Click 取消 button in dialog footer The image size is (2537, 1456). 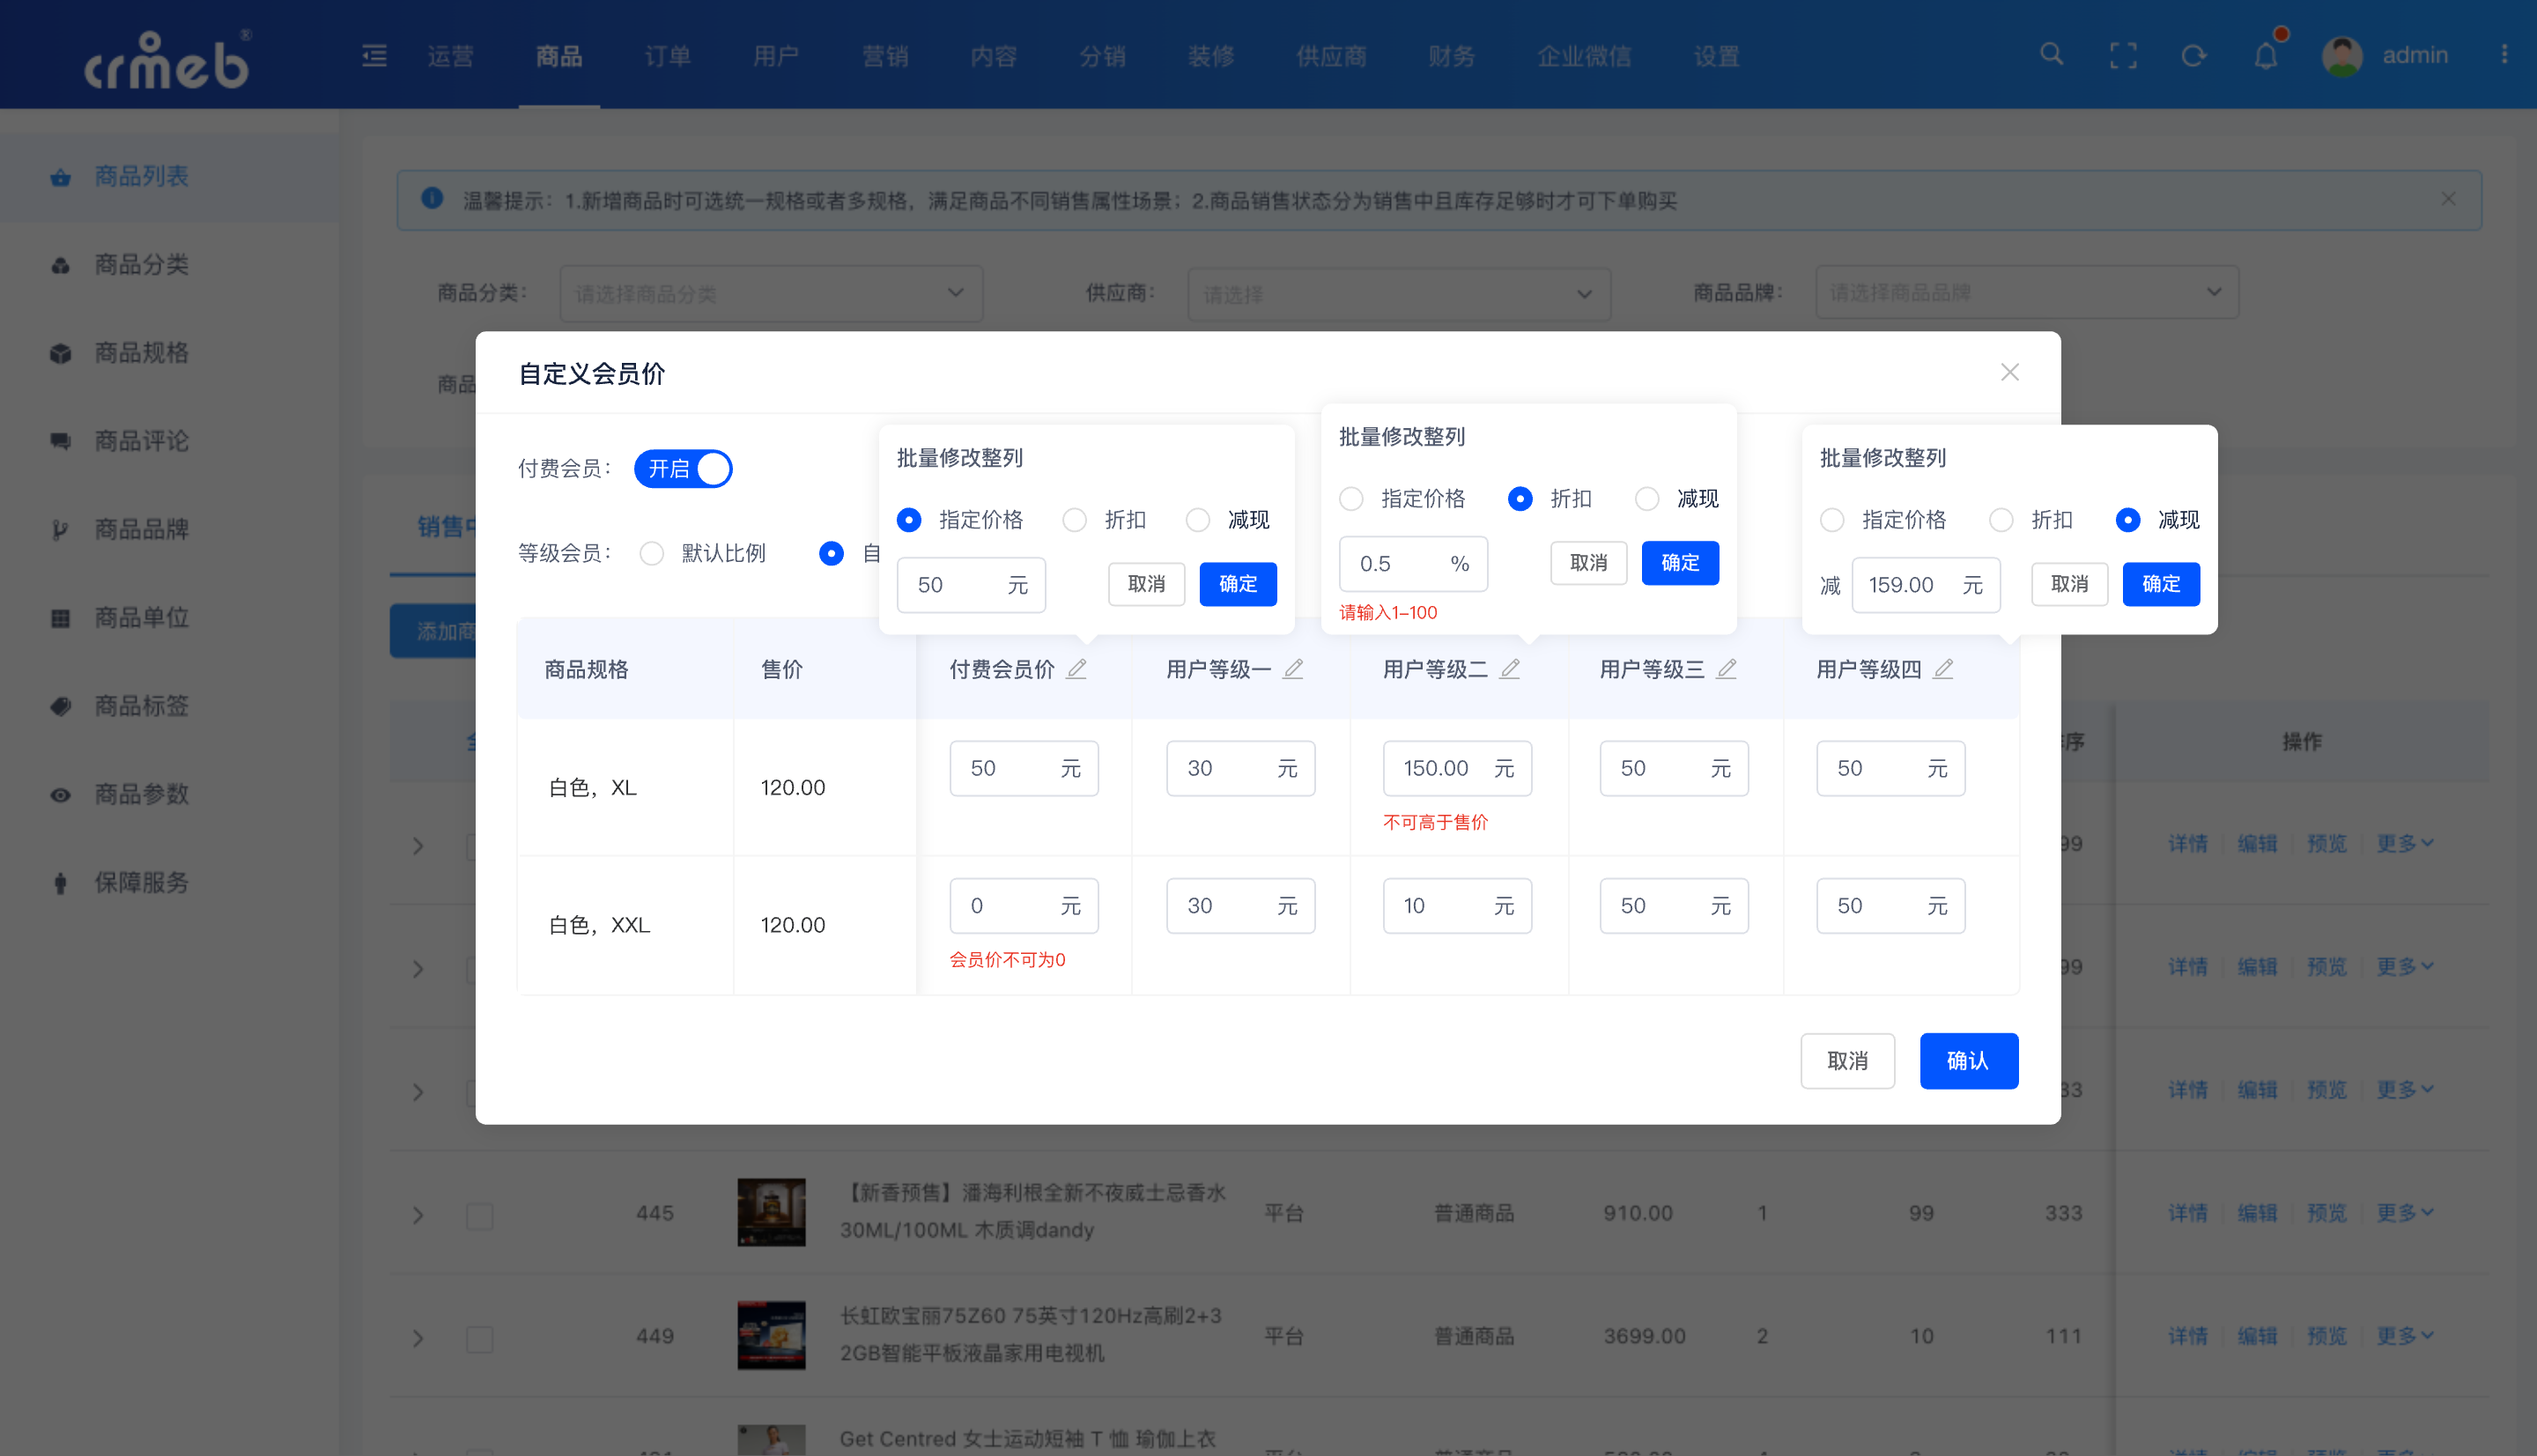(x=1847, y=1060)
